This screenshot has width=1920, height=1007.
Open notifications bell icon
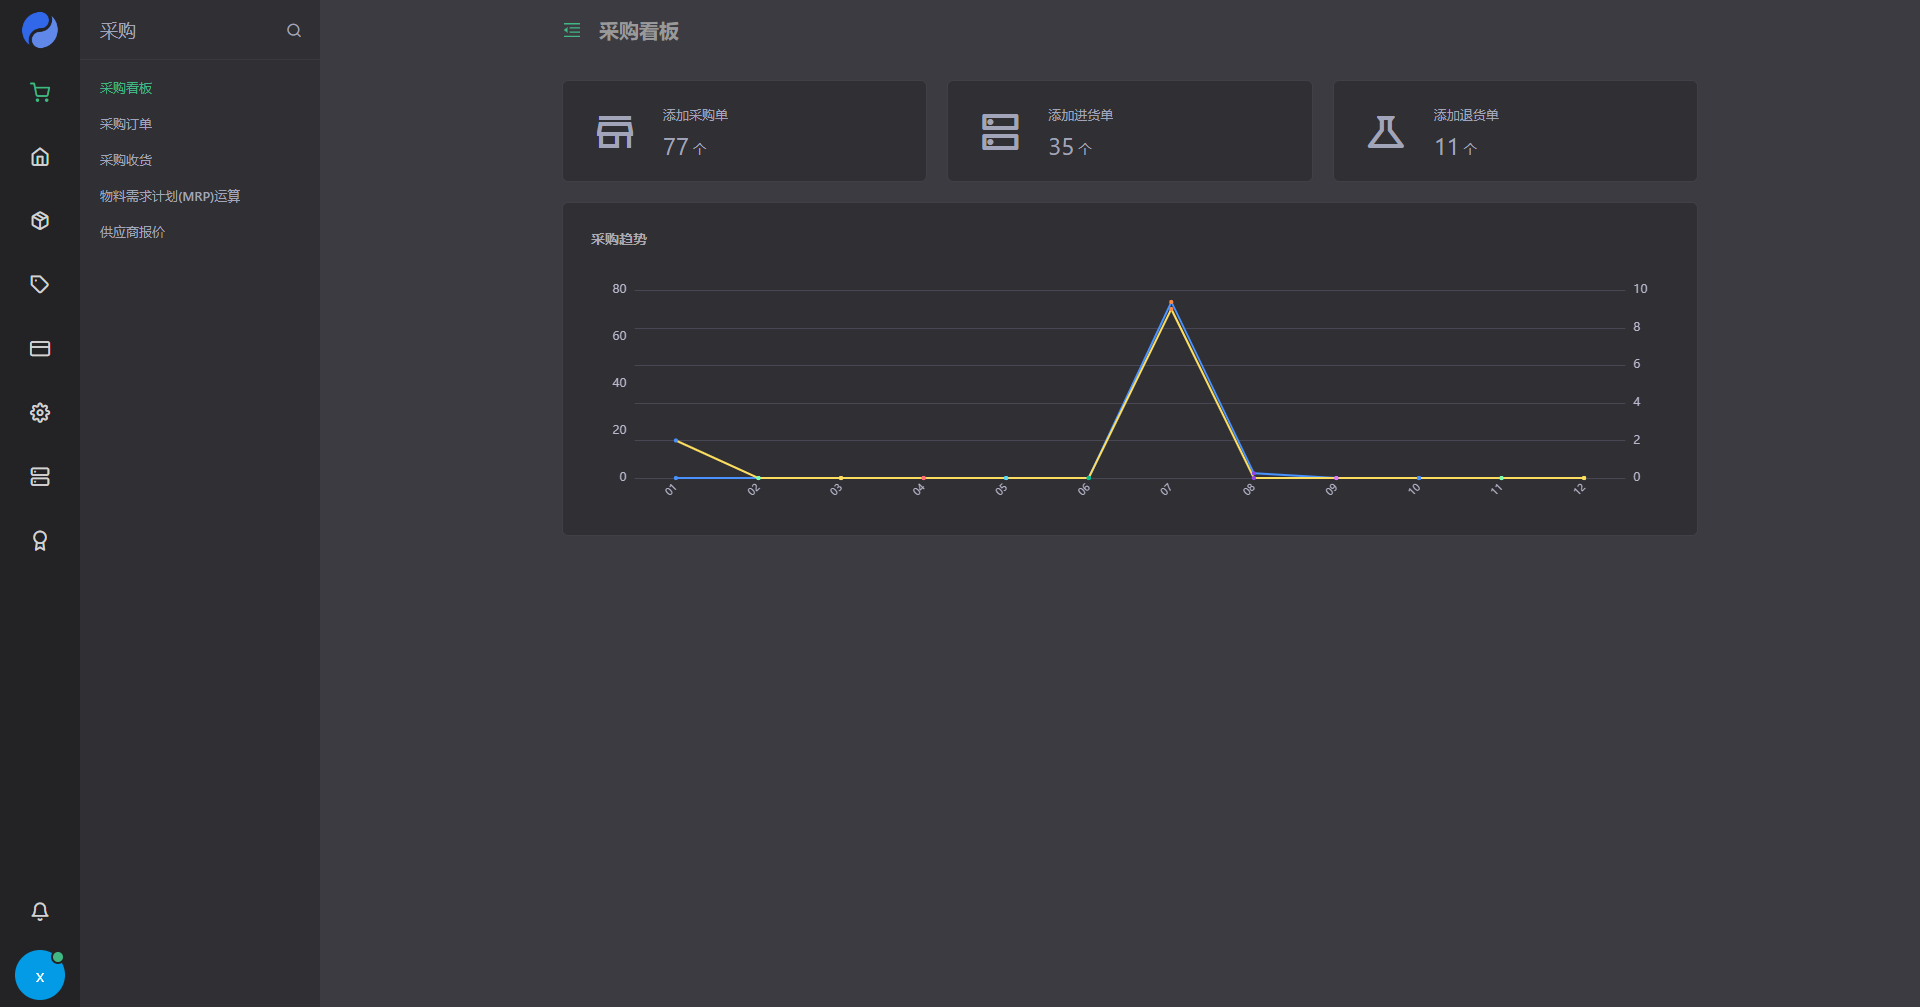click(40, 911)
